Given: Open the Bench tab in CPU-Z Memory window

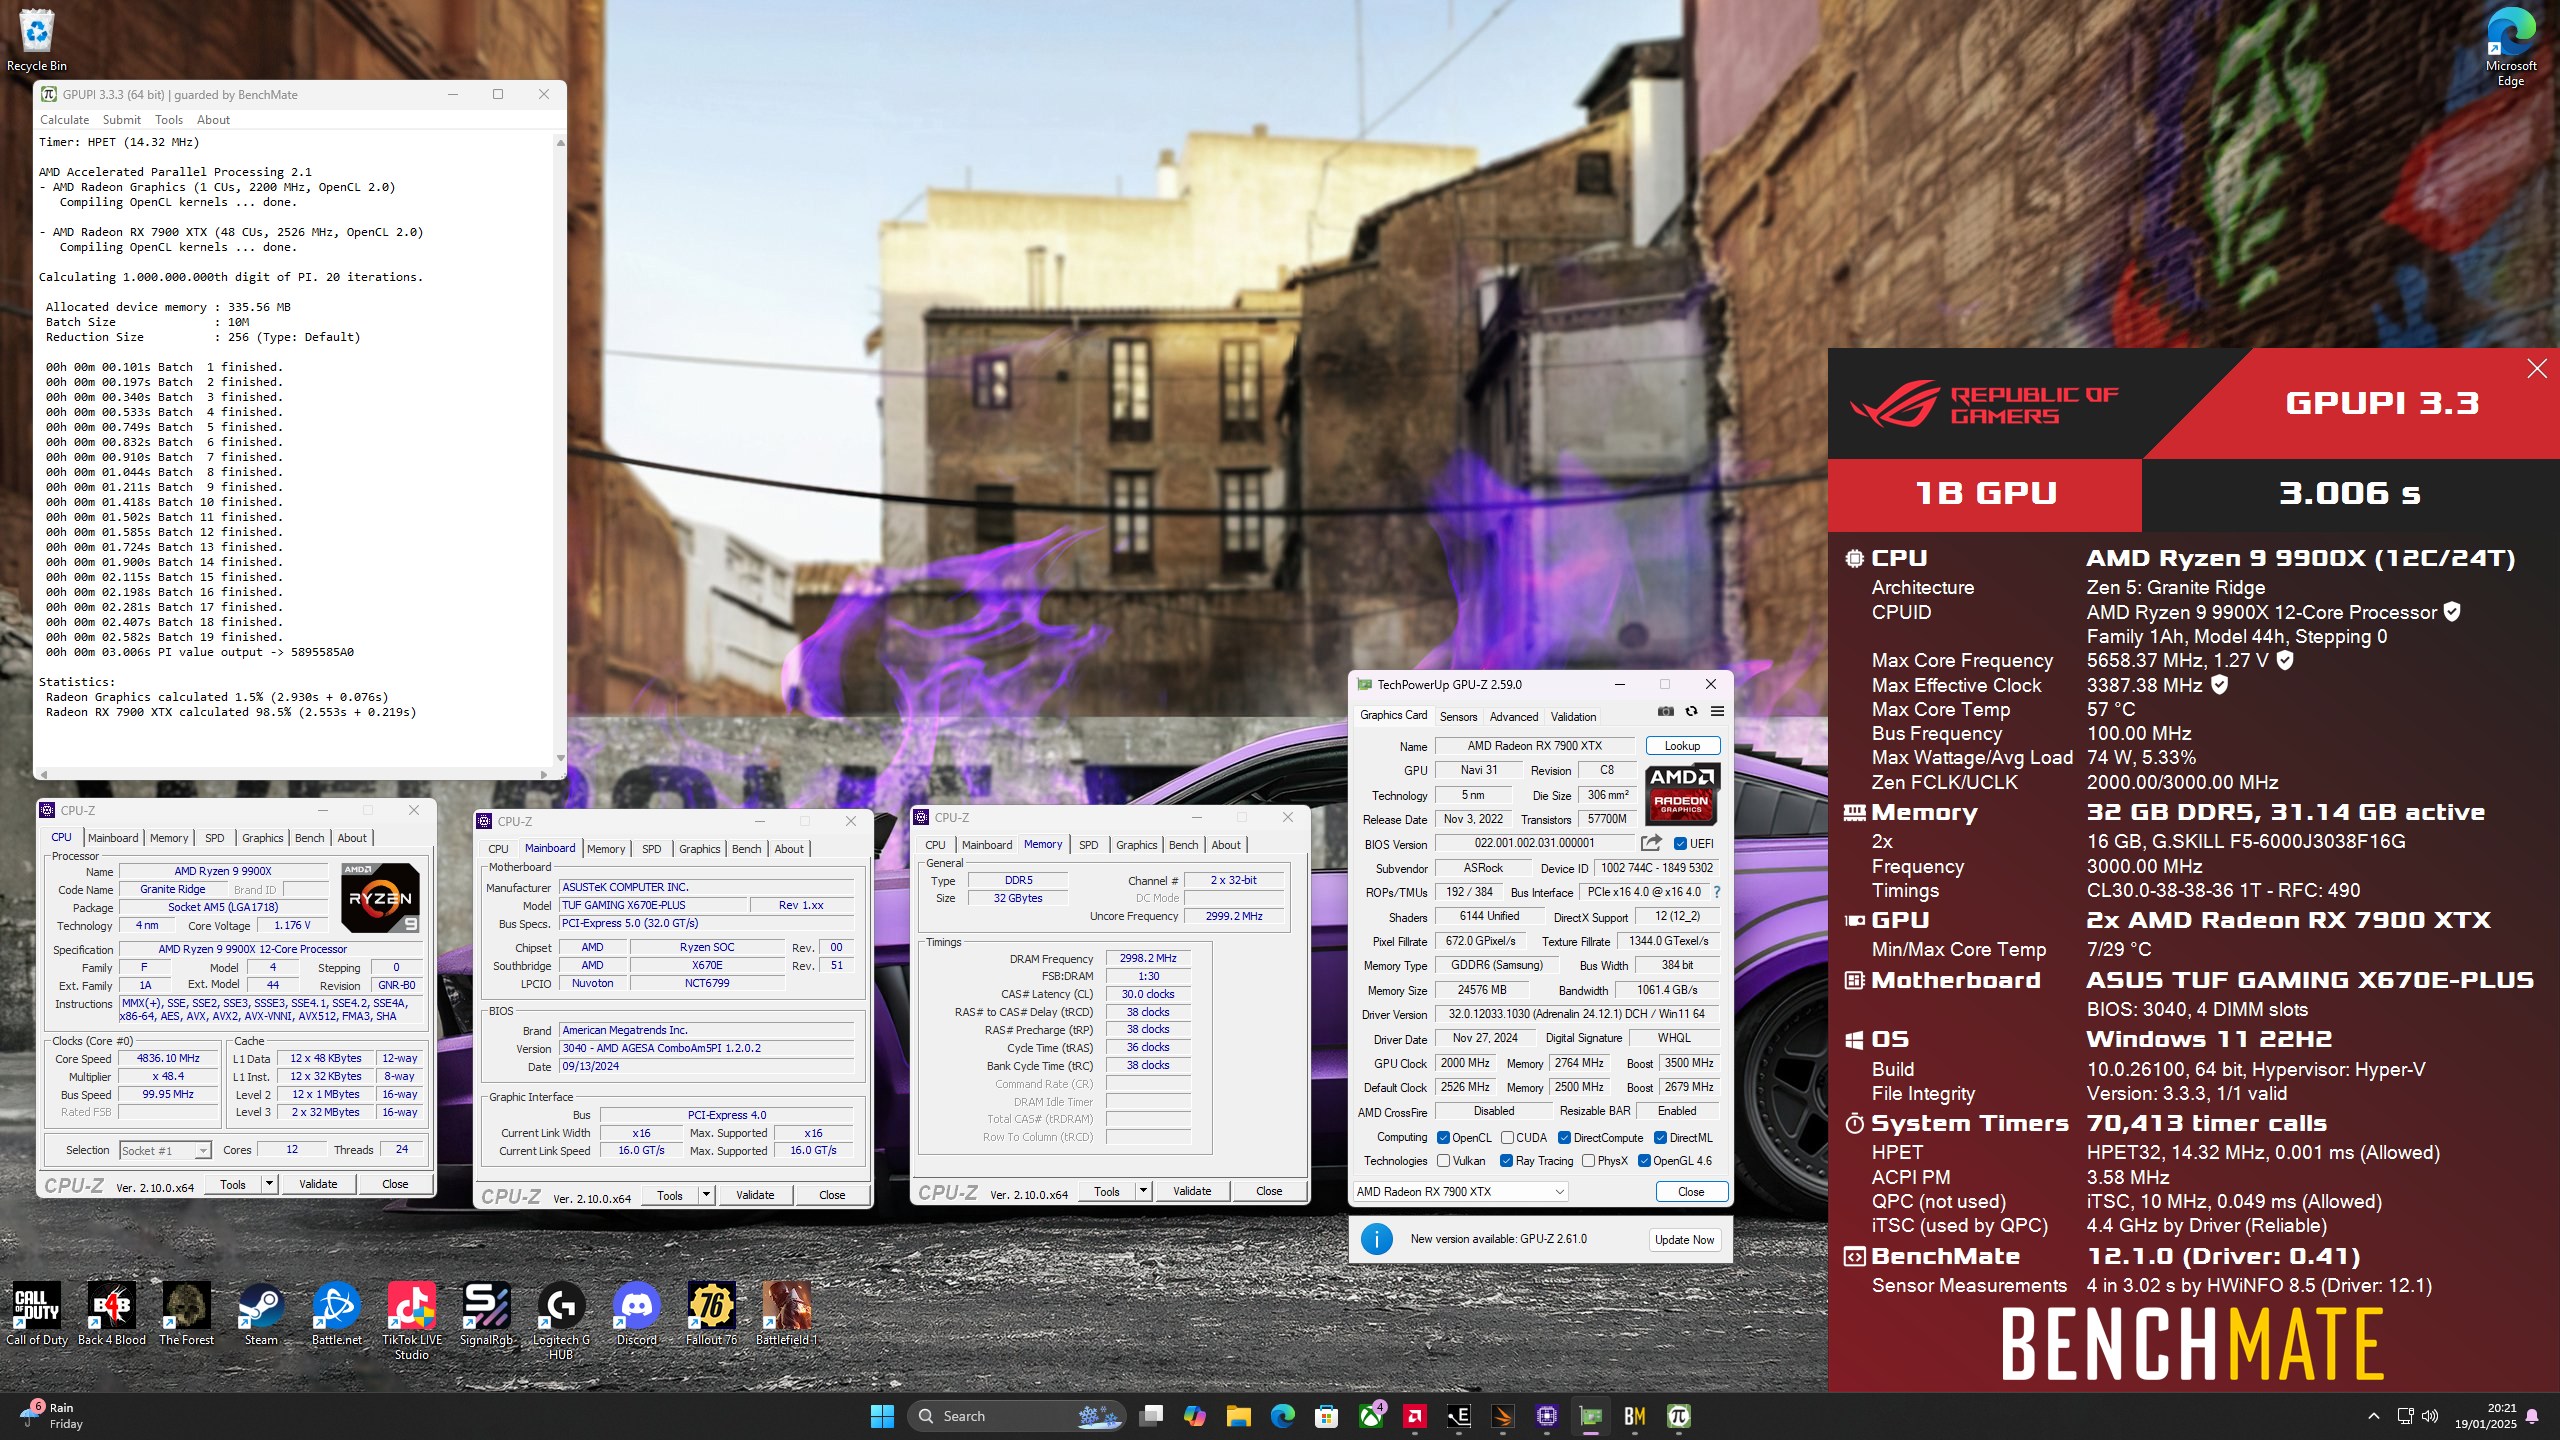Looking at the screenshot, I should [x=1183, y=845].
